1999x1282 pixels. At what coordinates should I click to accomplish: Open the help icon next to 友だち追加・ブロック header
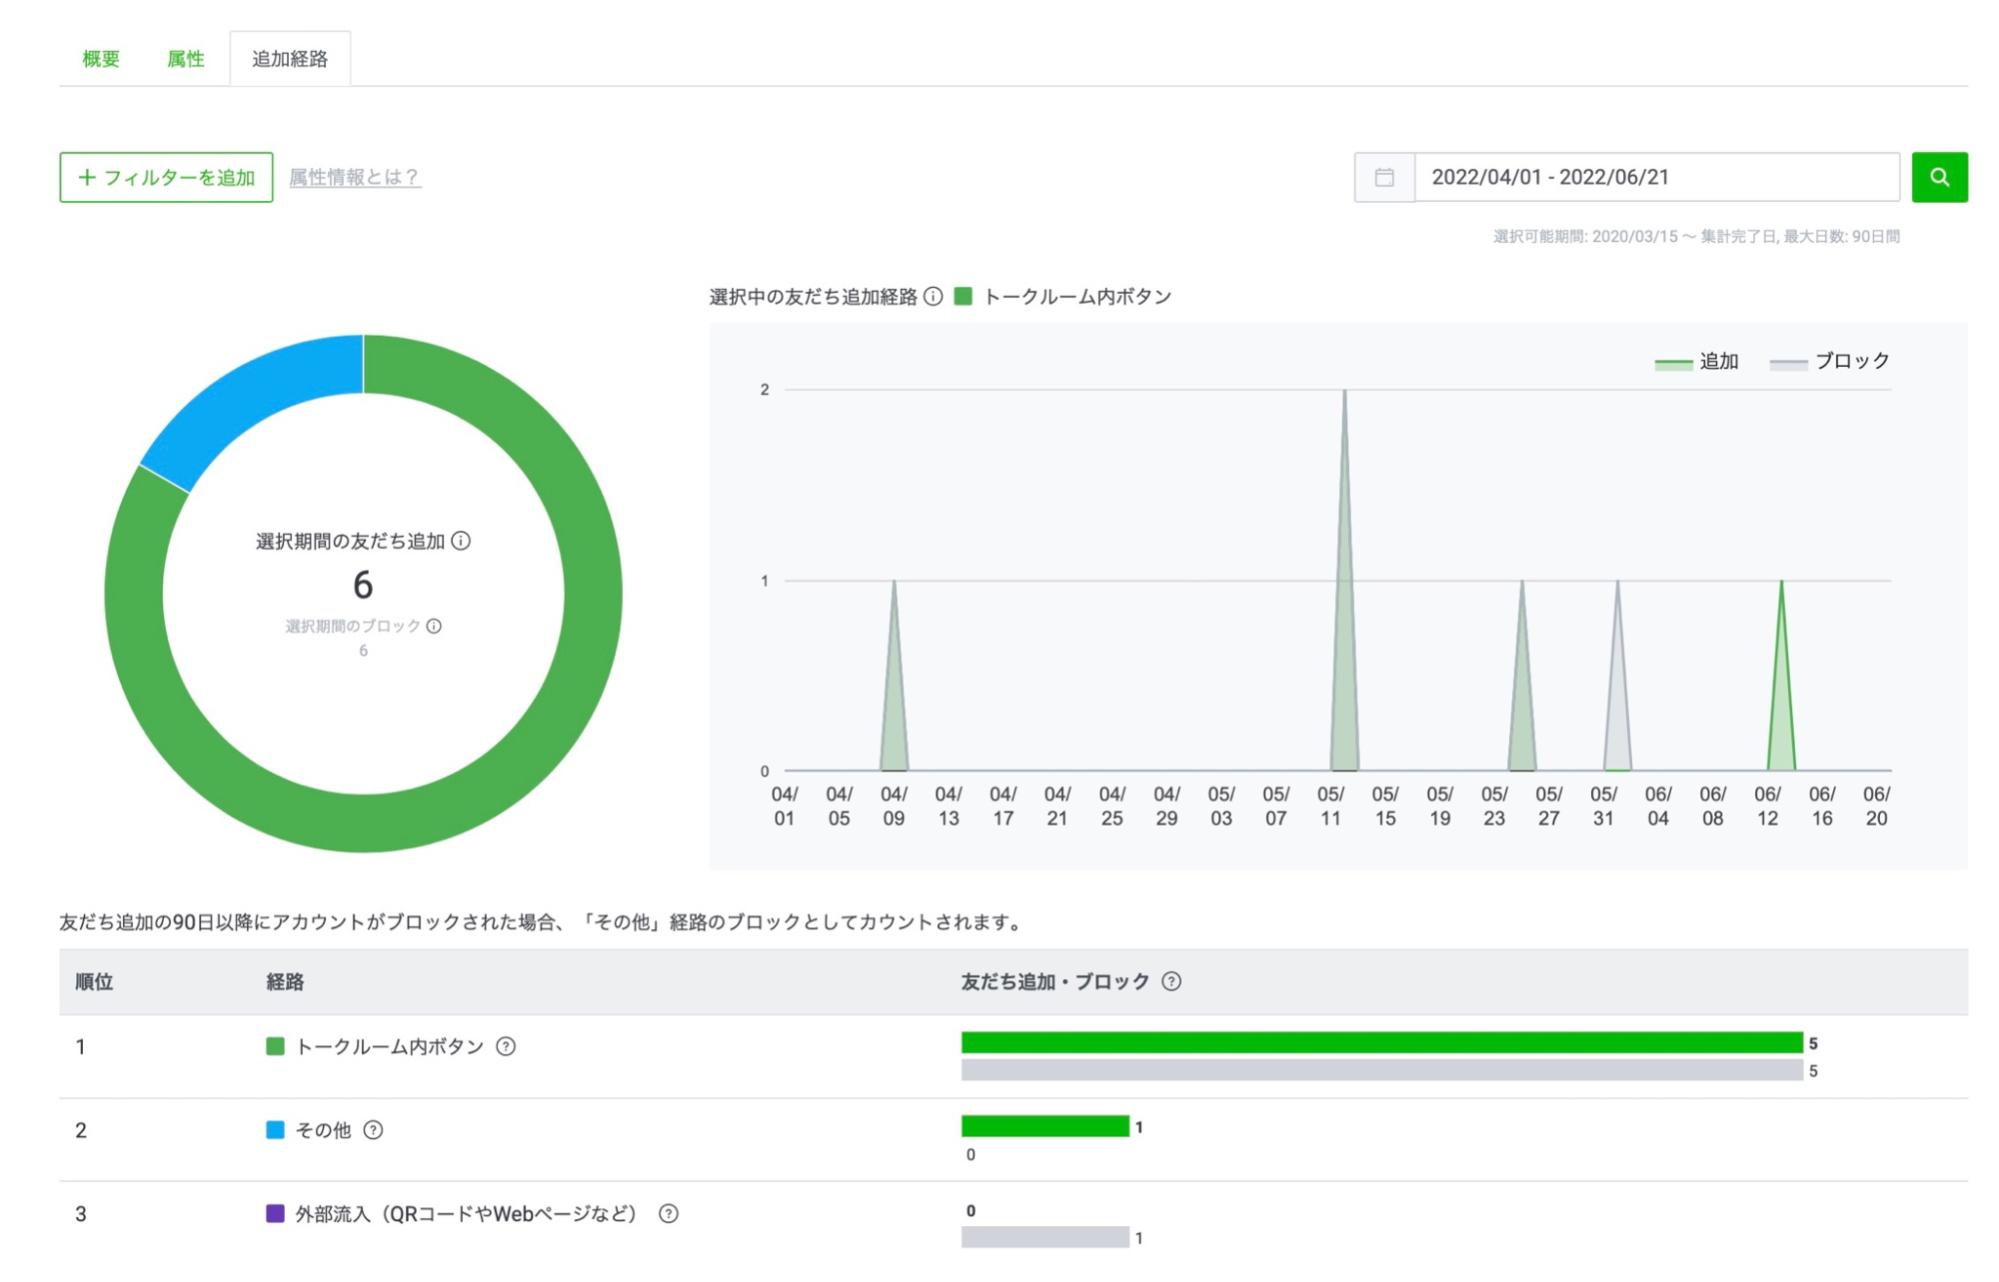click(x=1171, y=982)
